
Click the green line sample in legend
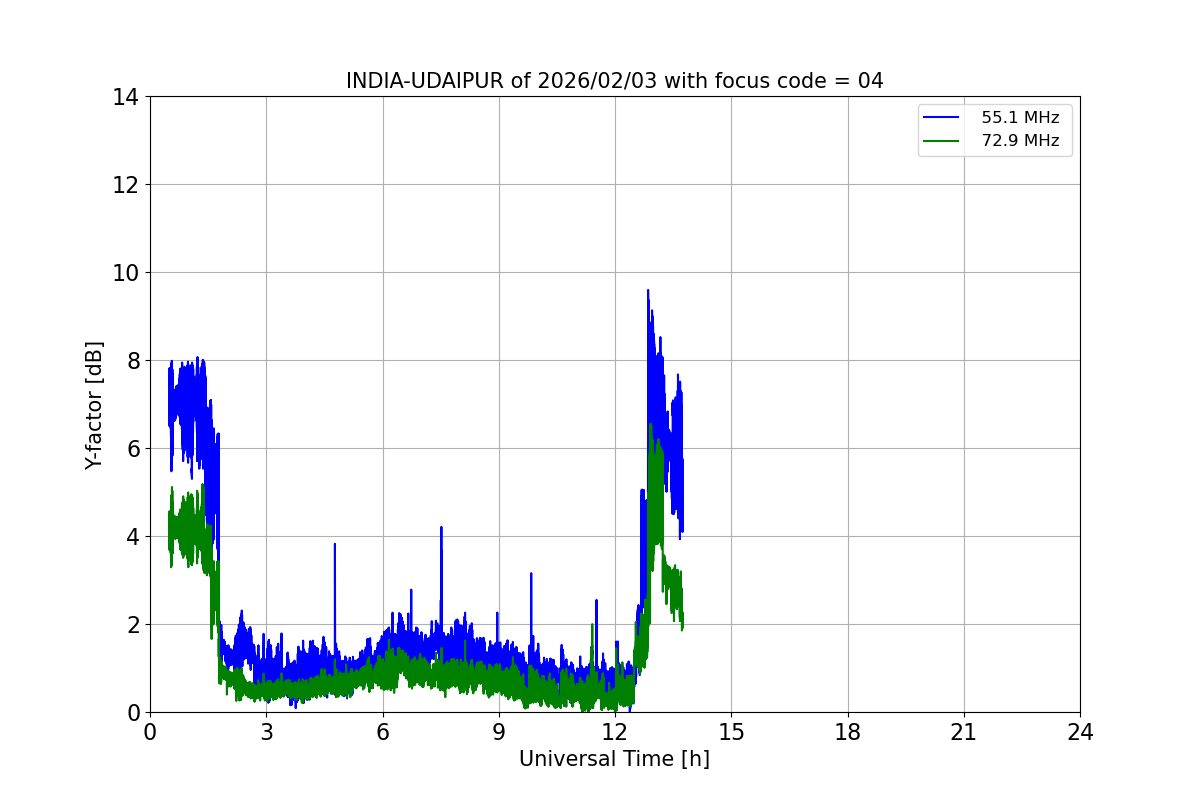pos(941,141)
